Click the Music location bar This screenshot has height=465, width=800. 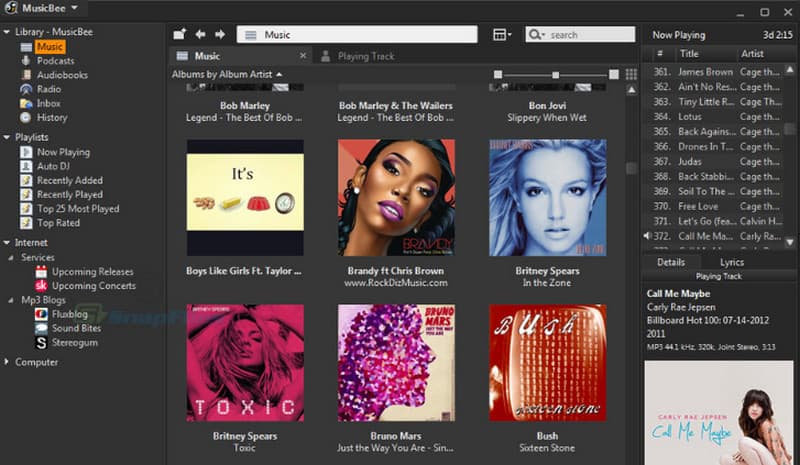pyautogui.click(x=357, y=35)
